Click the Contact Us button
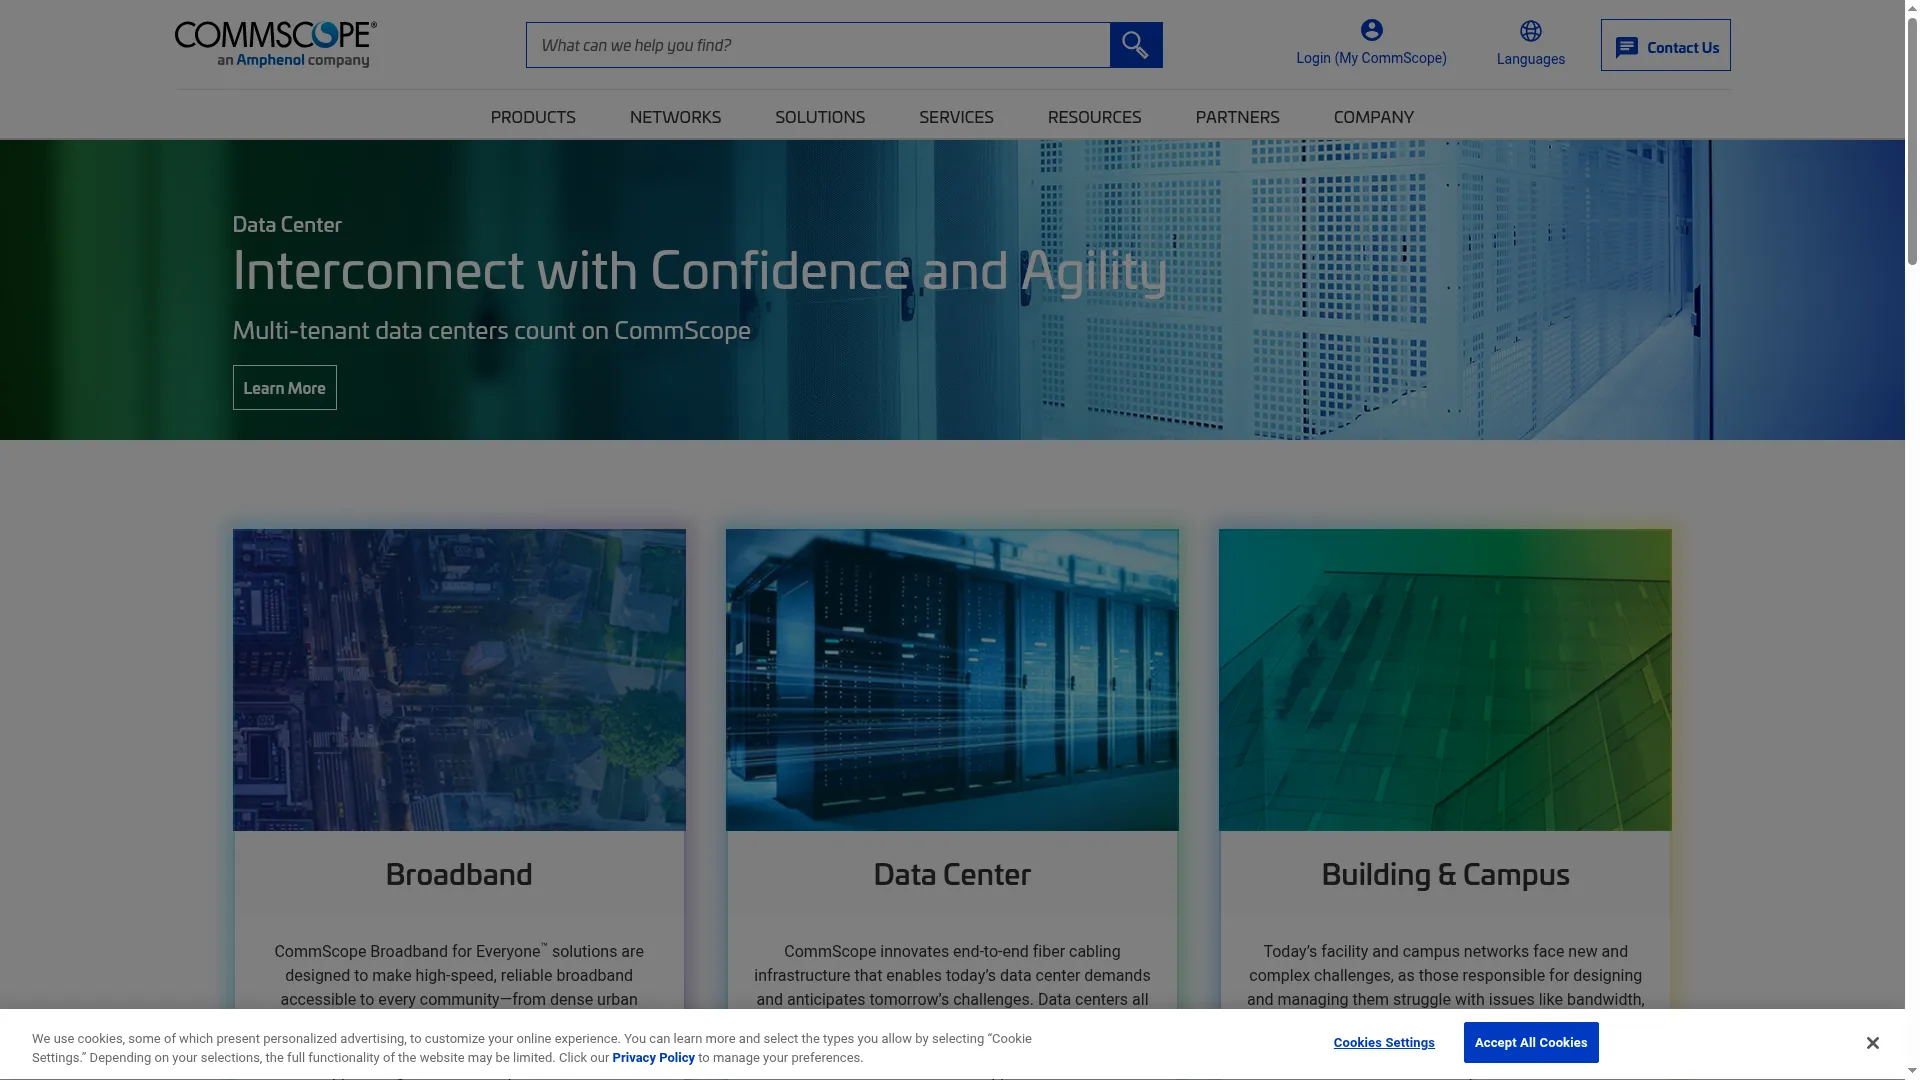Screen dimensions: 1920x1080 (1665, 45)
